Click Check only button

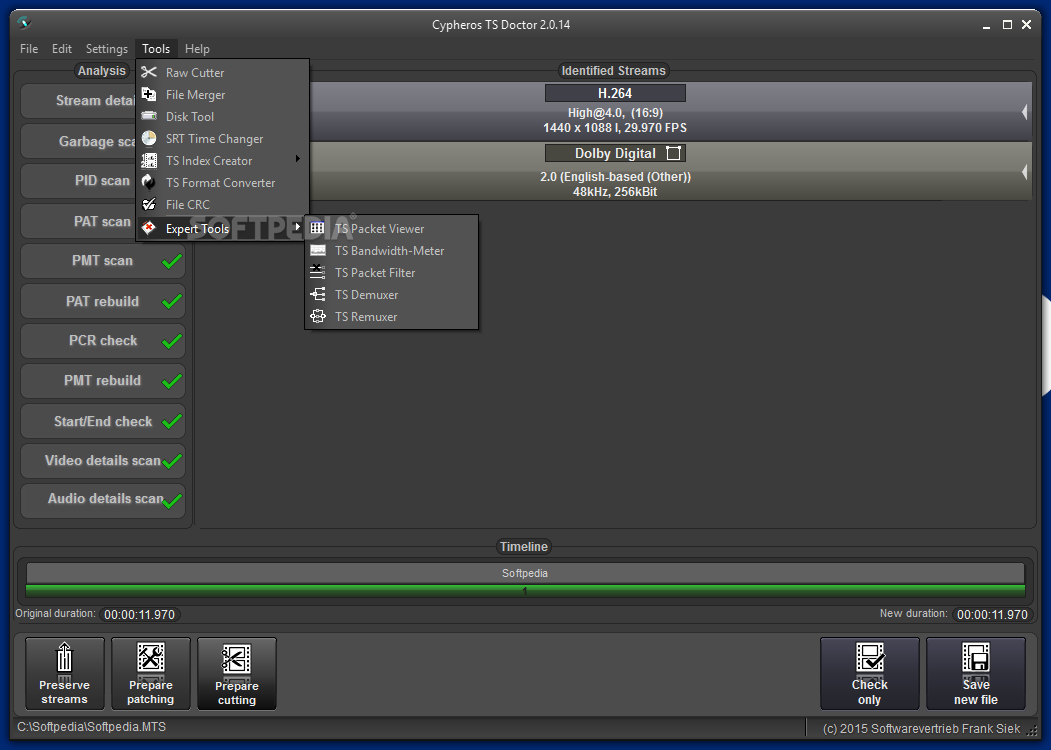point(869,673)
